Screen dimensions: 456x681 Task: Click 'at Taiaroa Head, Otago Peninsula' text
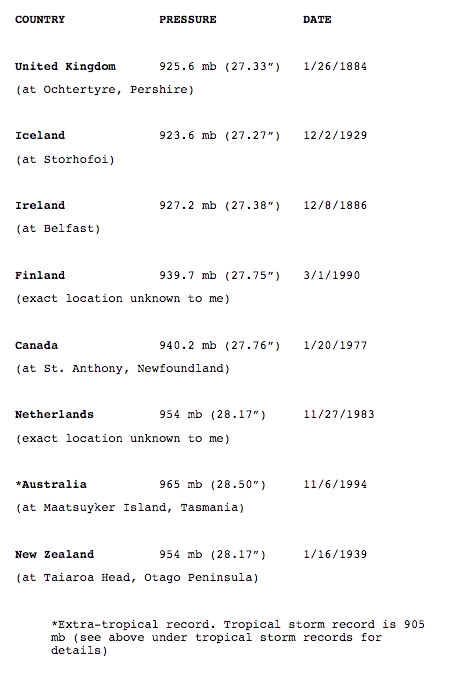coord(137,578)
